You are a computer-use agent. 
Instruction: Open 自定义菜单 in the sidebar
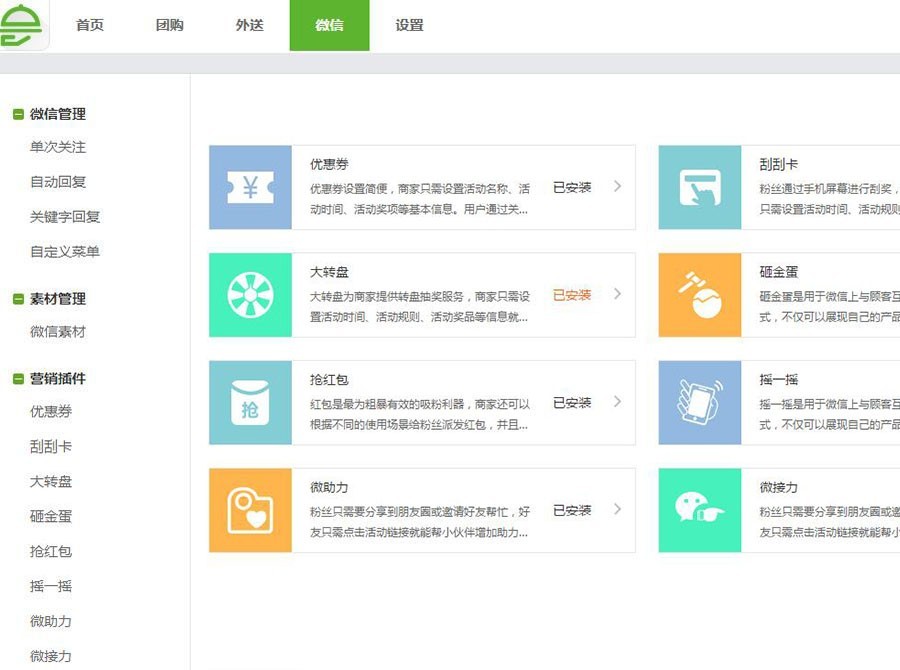click(x=65, y=252)
